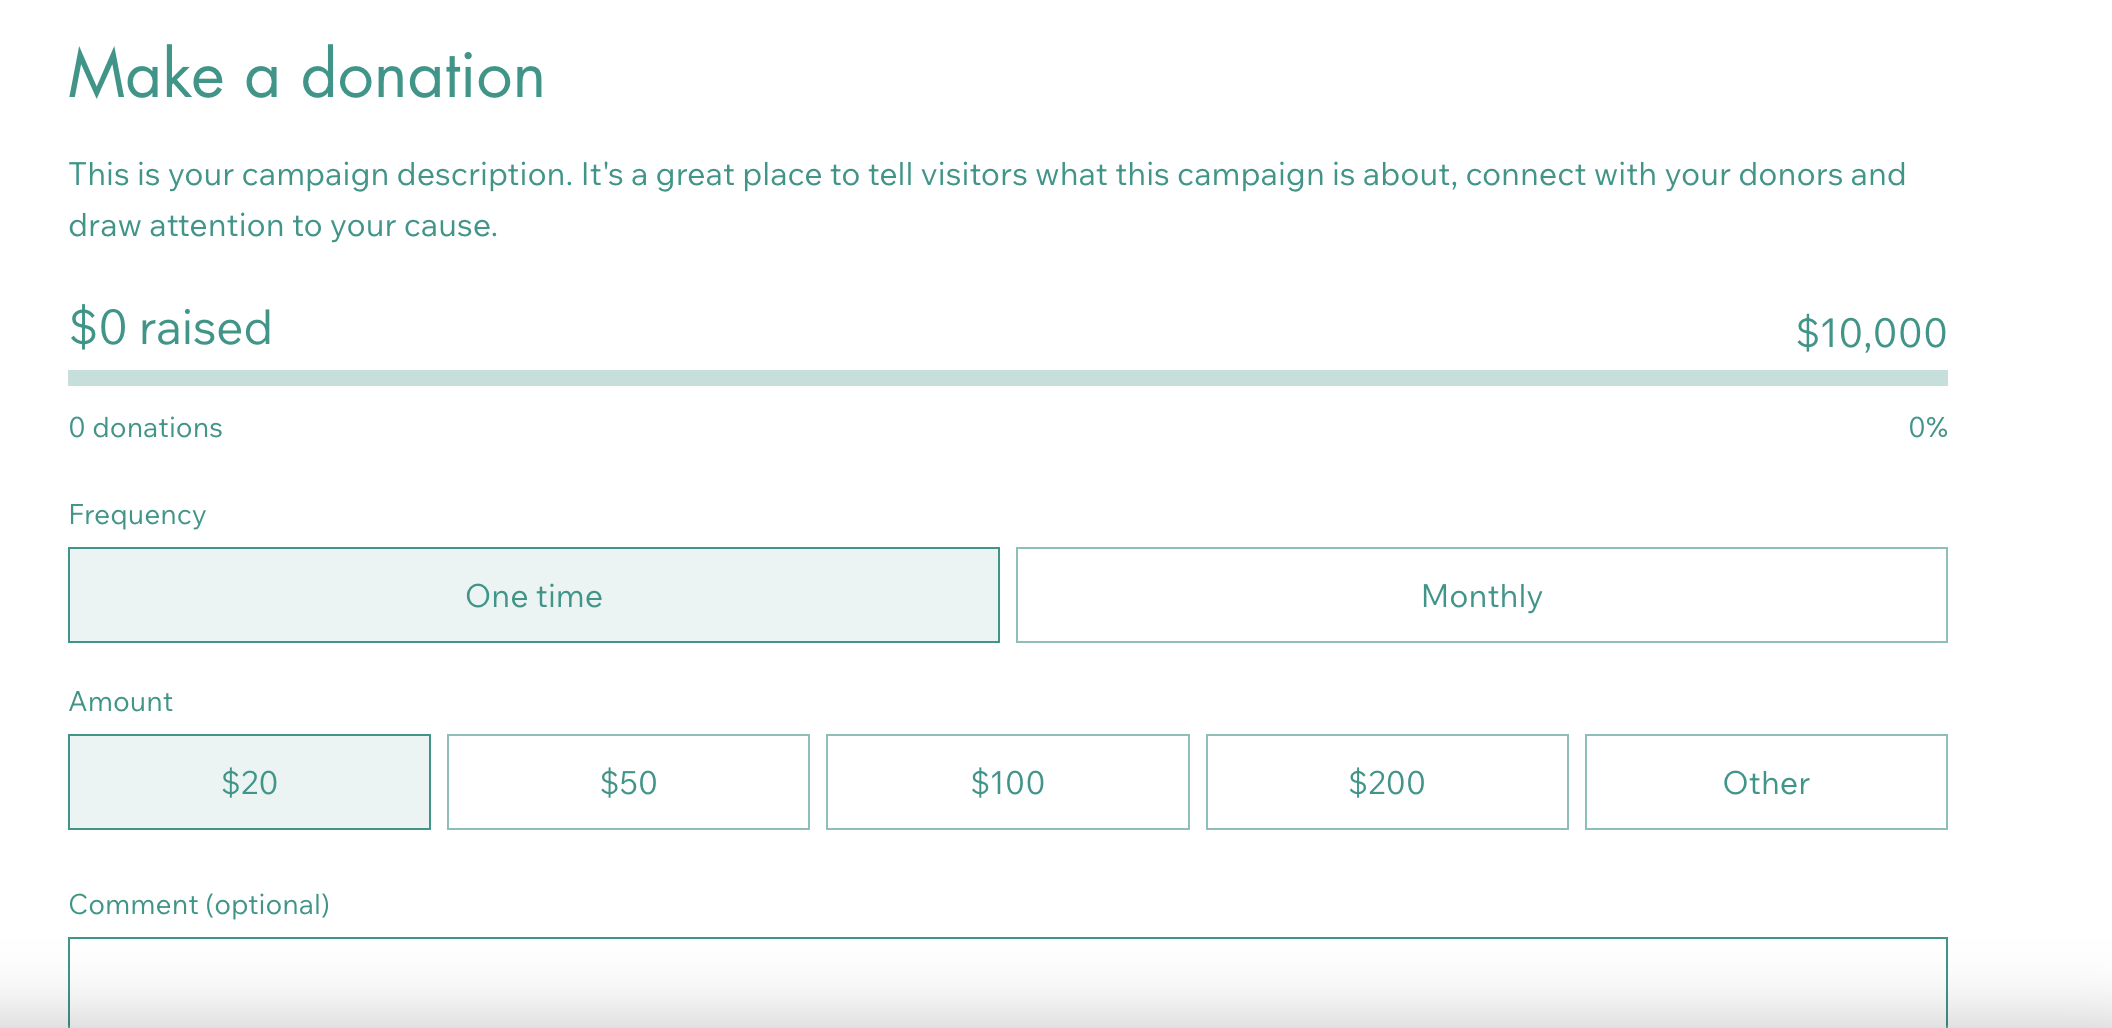Choose the $200 amount button
The image size is (2112, 1028).
(1386, 782)
